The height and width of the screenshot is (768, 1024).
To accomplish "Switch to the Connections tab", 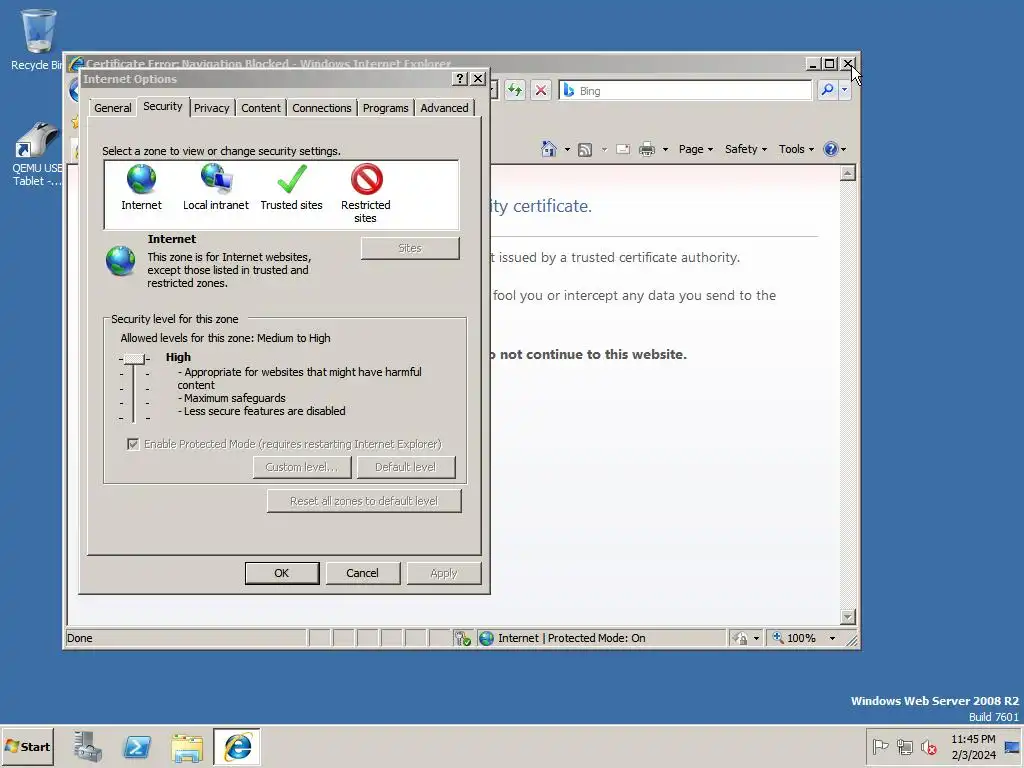I will (321, 108).
